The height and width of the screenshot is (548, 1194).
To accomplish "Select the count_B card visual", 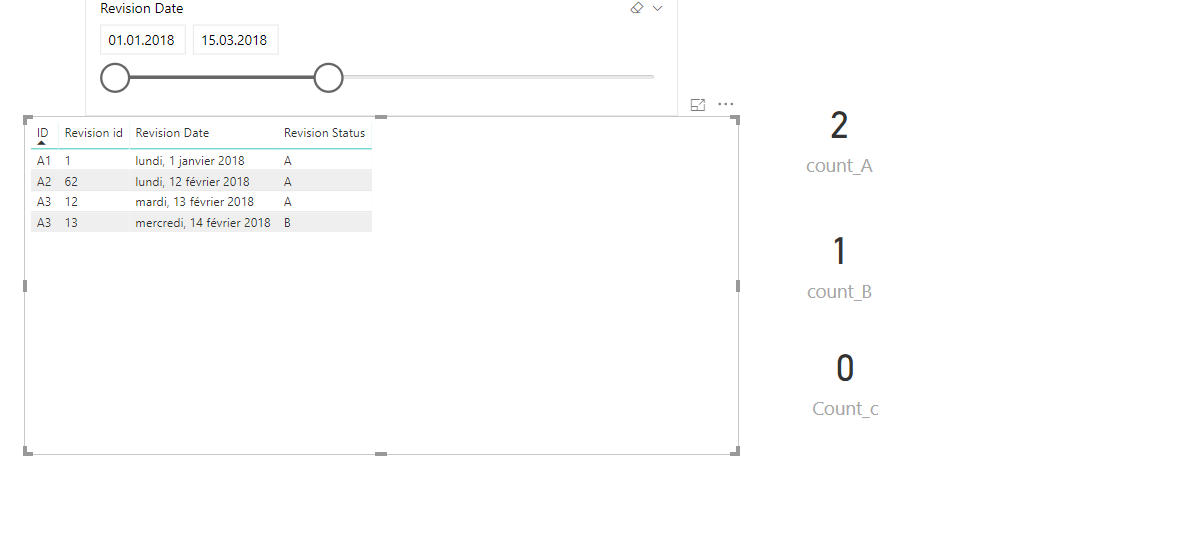I will [839, 267].
